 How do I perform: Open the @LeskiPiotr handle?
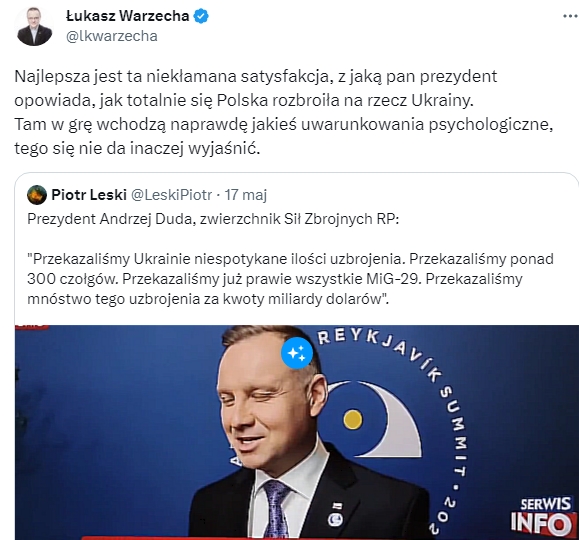click(171, 195)
